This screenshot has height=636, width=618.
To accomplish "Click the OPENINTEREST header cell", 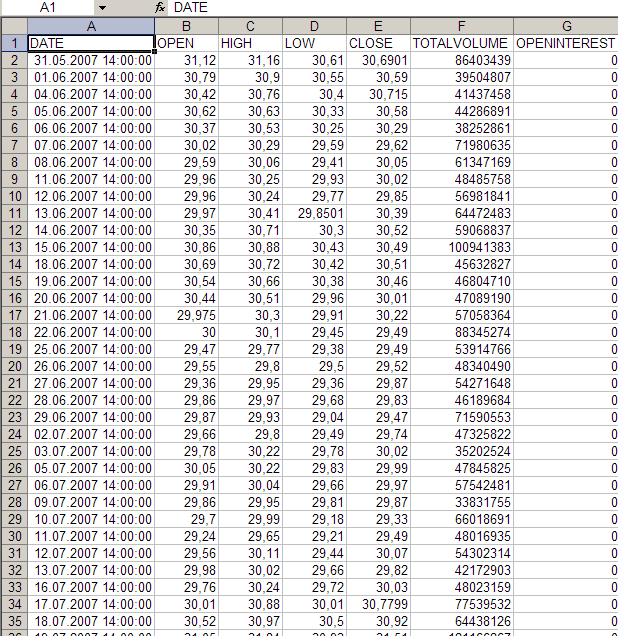I will (565, 43).
